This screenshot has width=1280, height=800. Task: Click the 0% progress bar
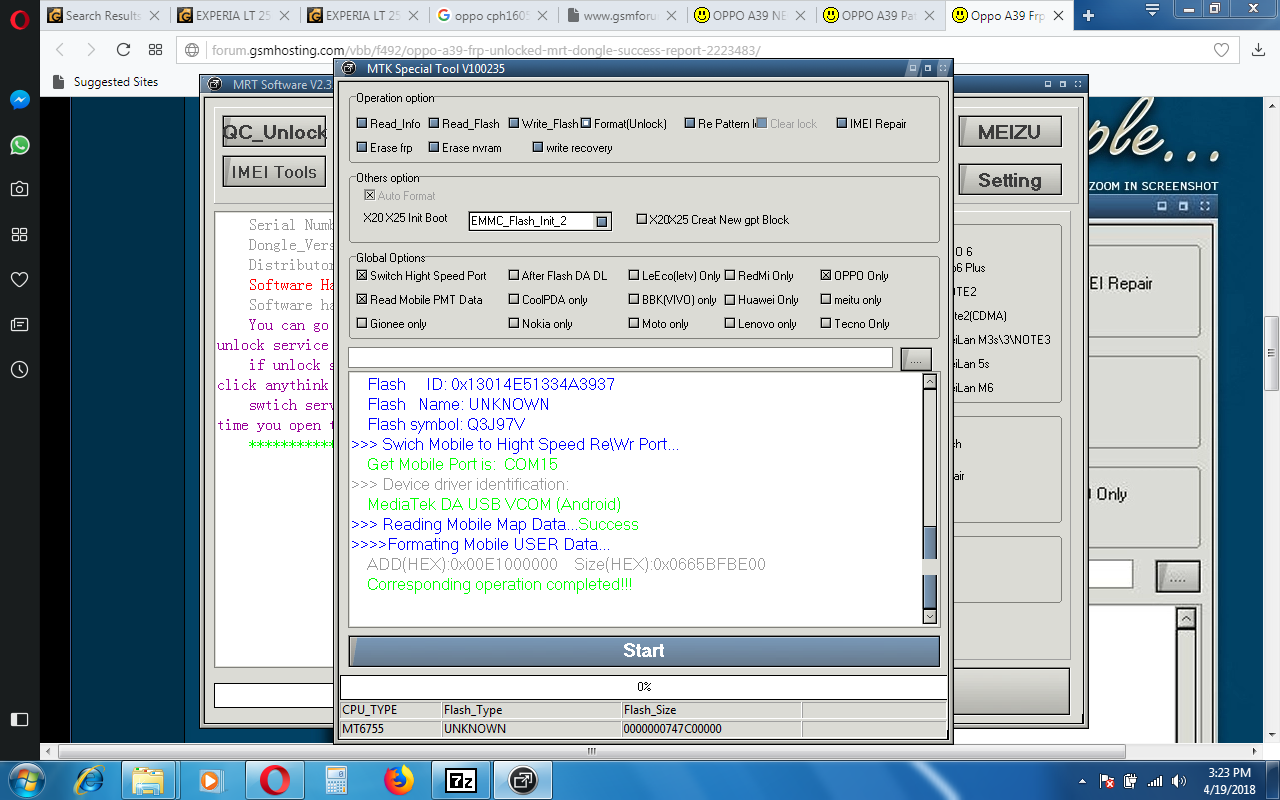(644, 687)
